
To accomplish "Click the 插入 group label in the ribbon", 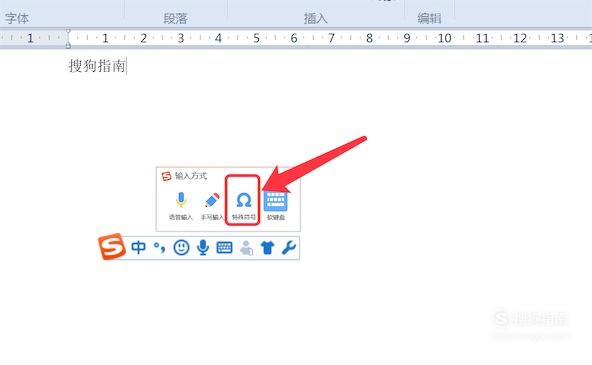I will (x=316, y=18).
